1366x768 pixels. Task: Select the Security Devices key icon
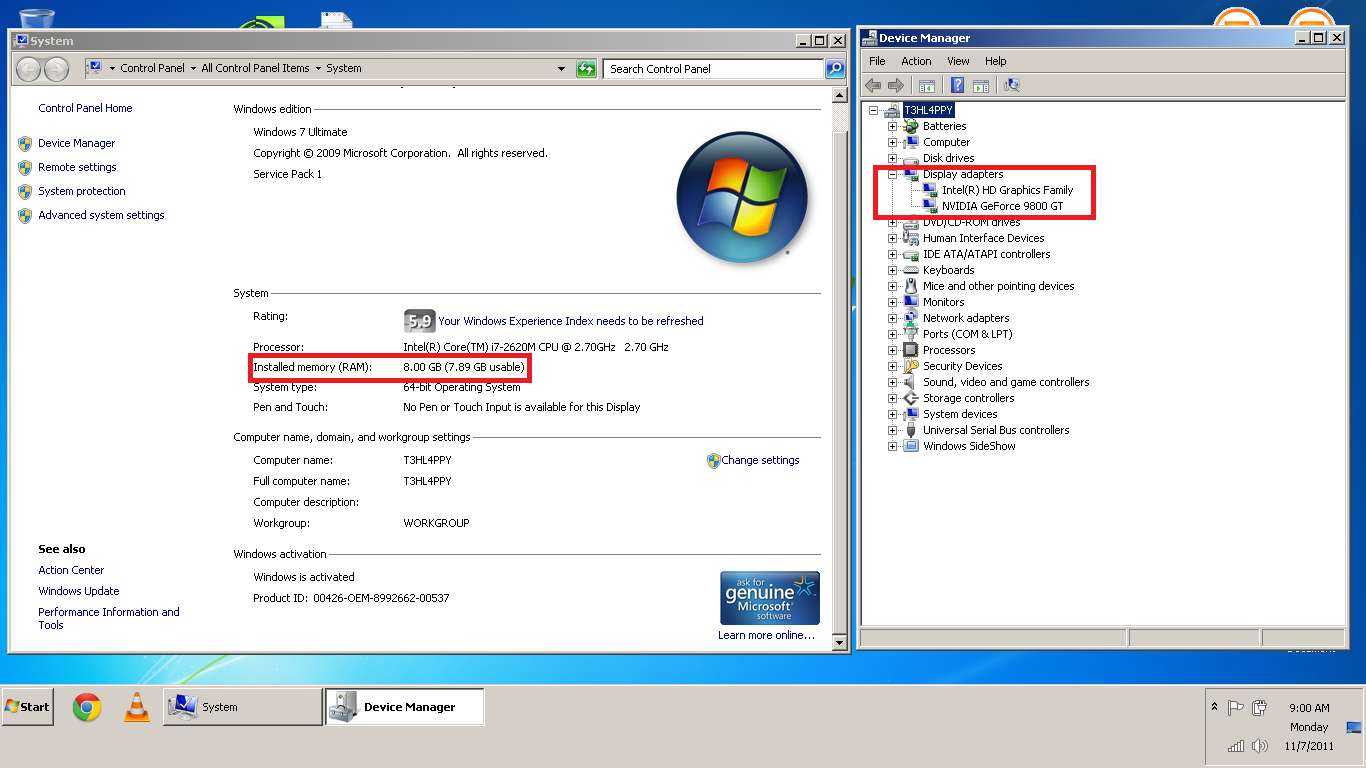911,366
